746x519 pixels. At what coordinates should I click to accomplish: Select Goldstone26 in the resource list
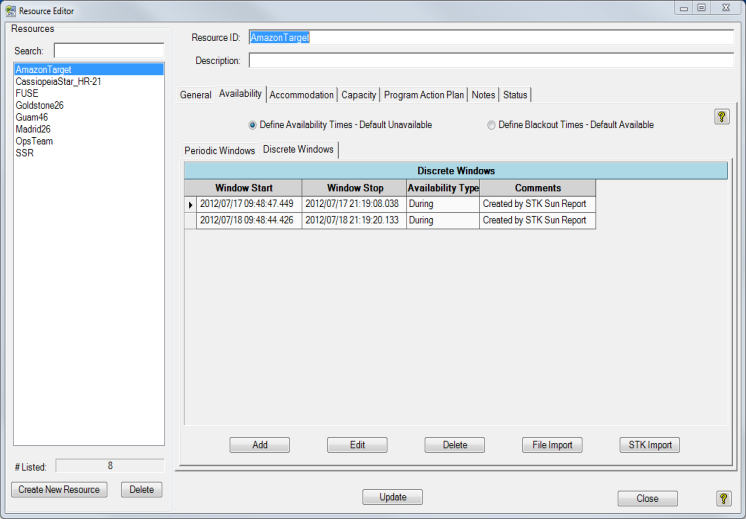coord(40,105)
